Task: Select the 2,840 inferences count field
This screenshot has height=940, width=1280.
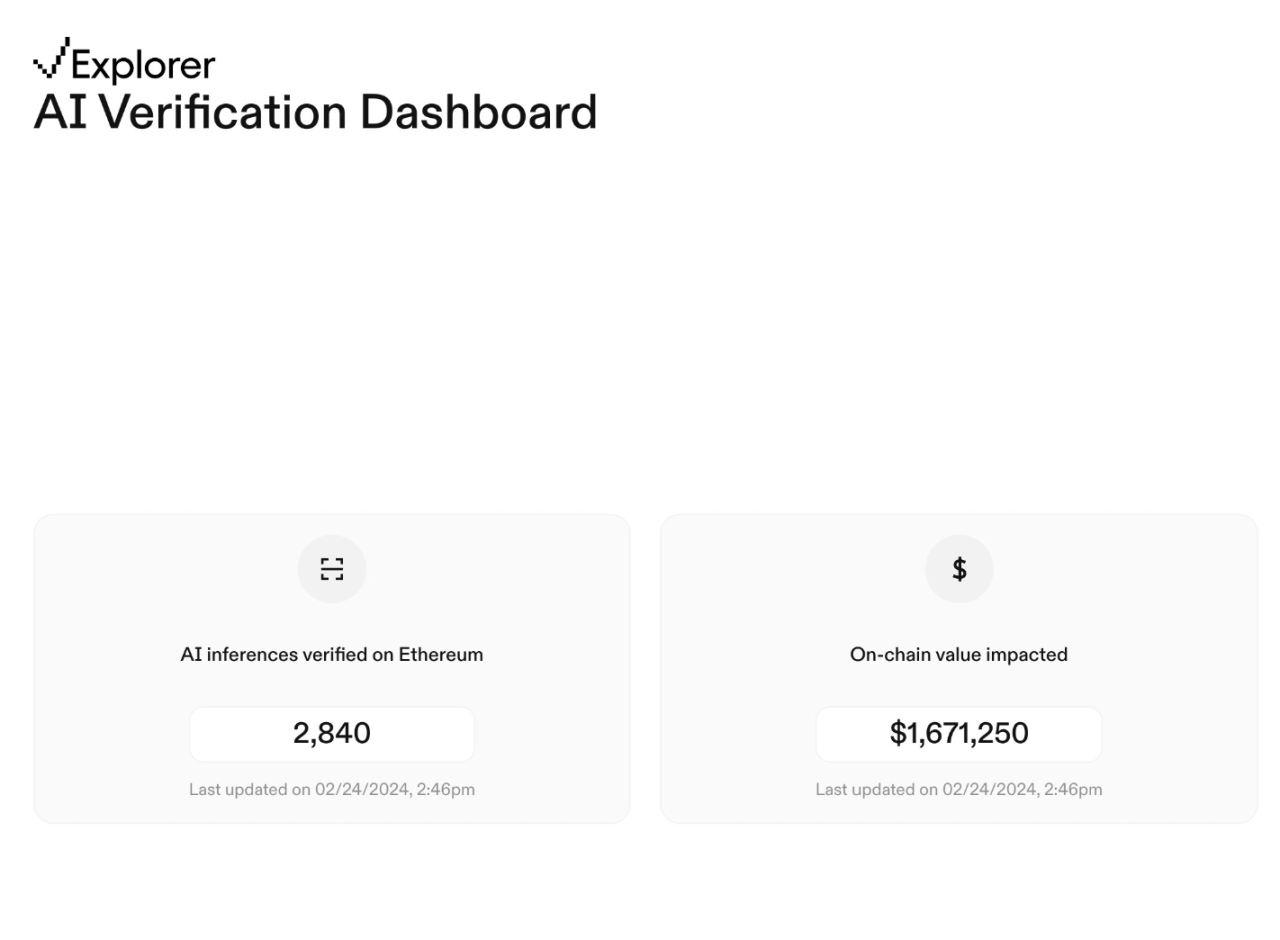Action: 332,734
